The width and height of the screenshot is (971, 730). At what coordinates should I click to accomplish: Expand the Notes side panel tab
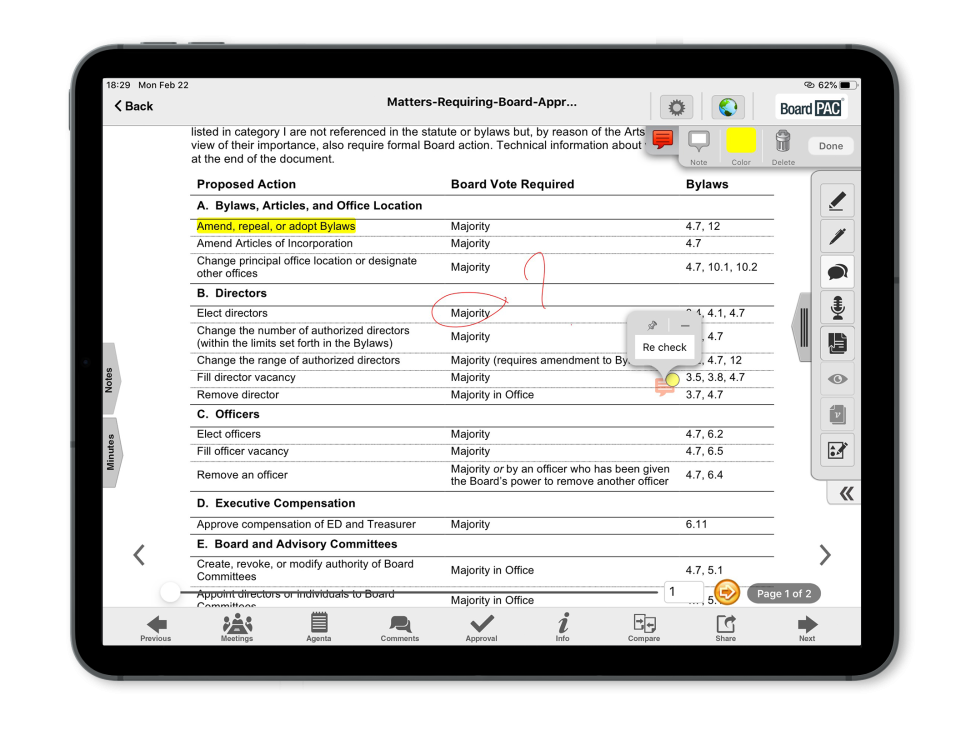tap(110, 379)
